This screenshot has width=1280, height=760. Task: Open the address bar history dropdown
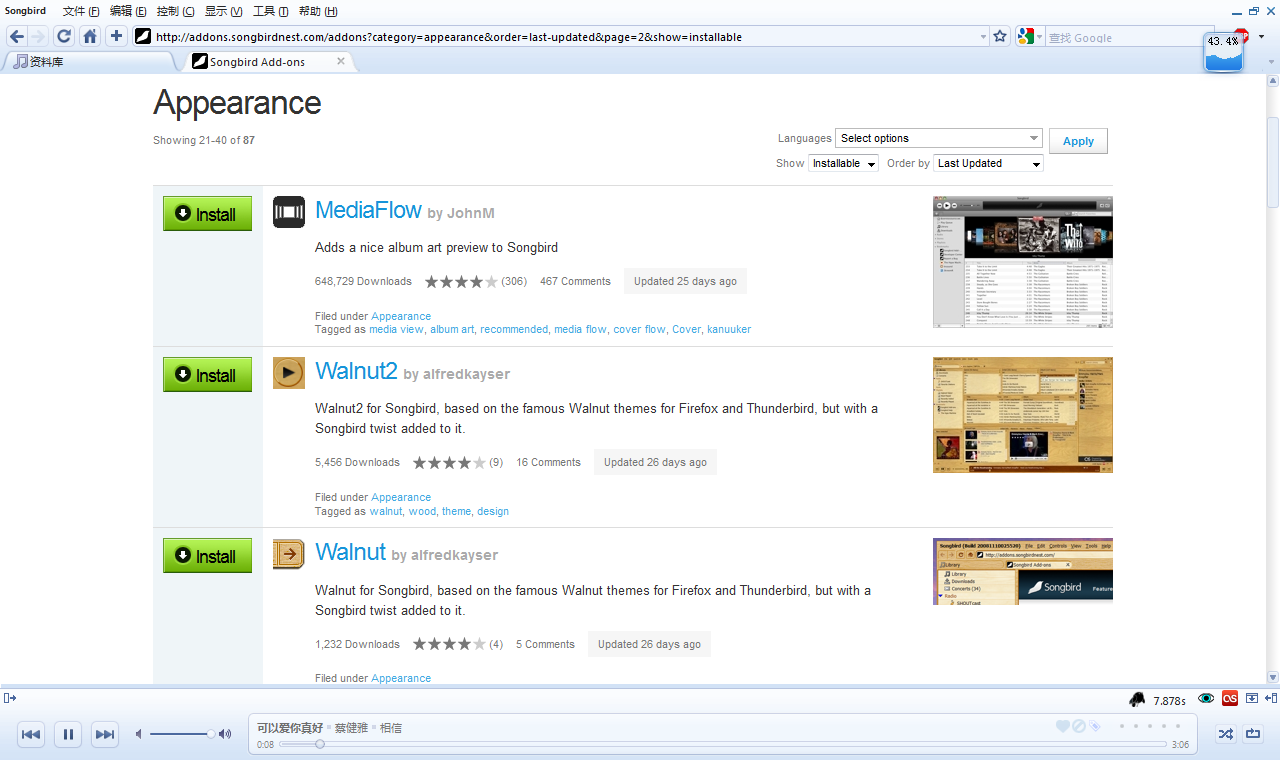click(x=983, y=37)
